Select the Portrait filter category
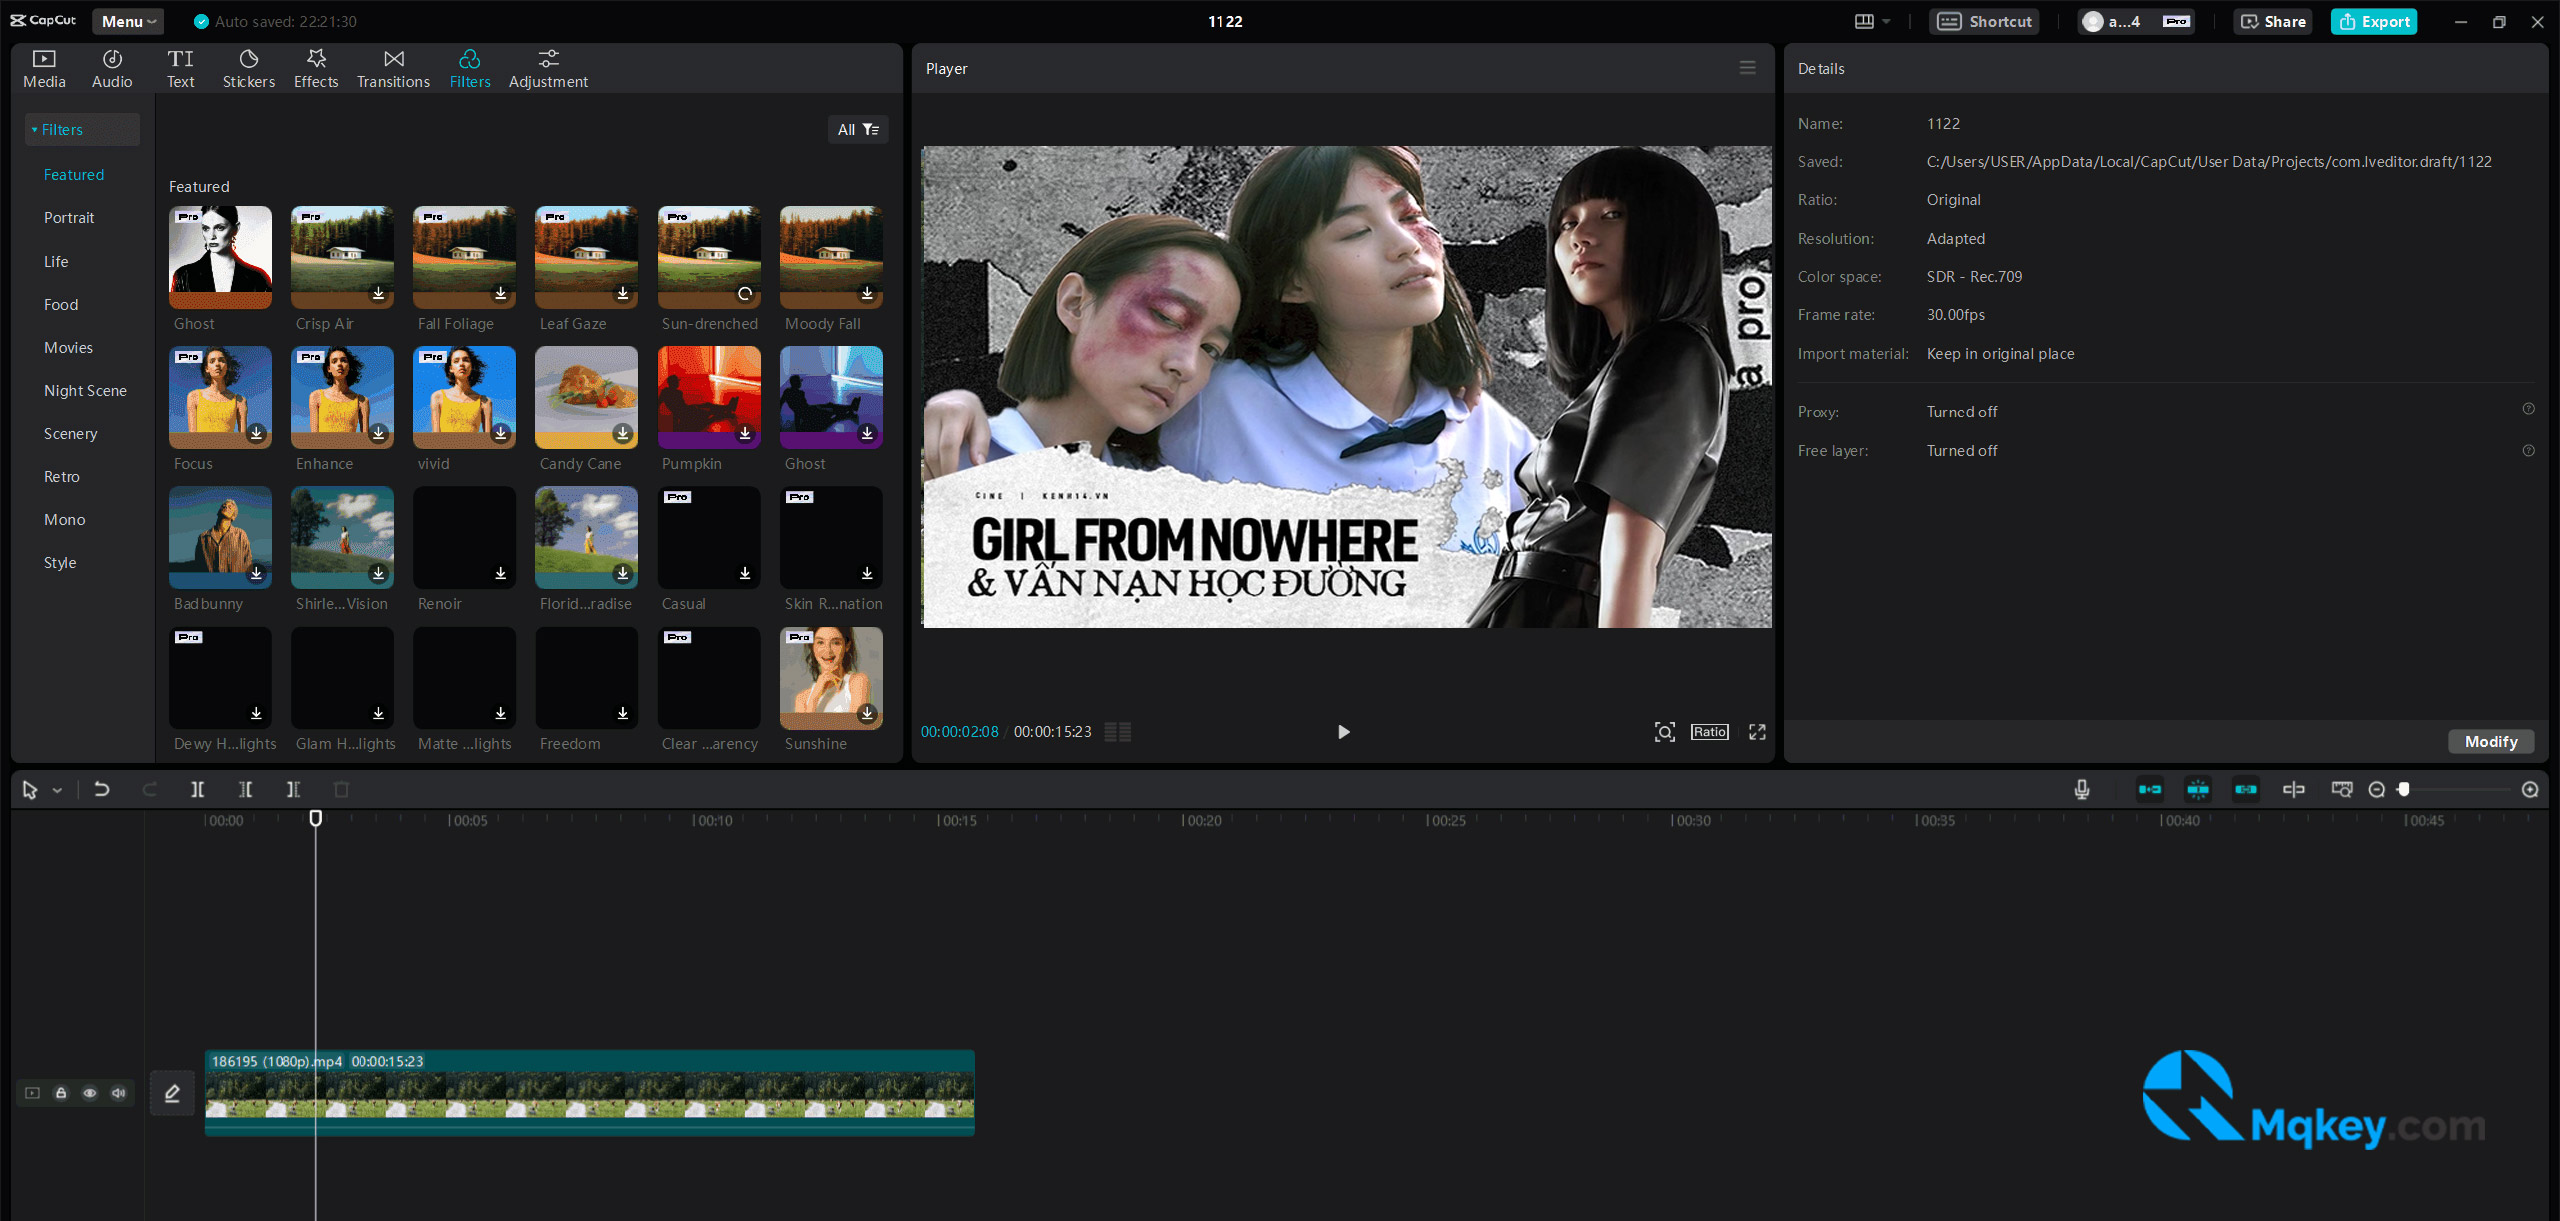This screenshot has height=1221, width=2560. pyautogui.click(x=69, y=217)
